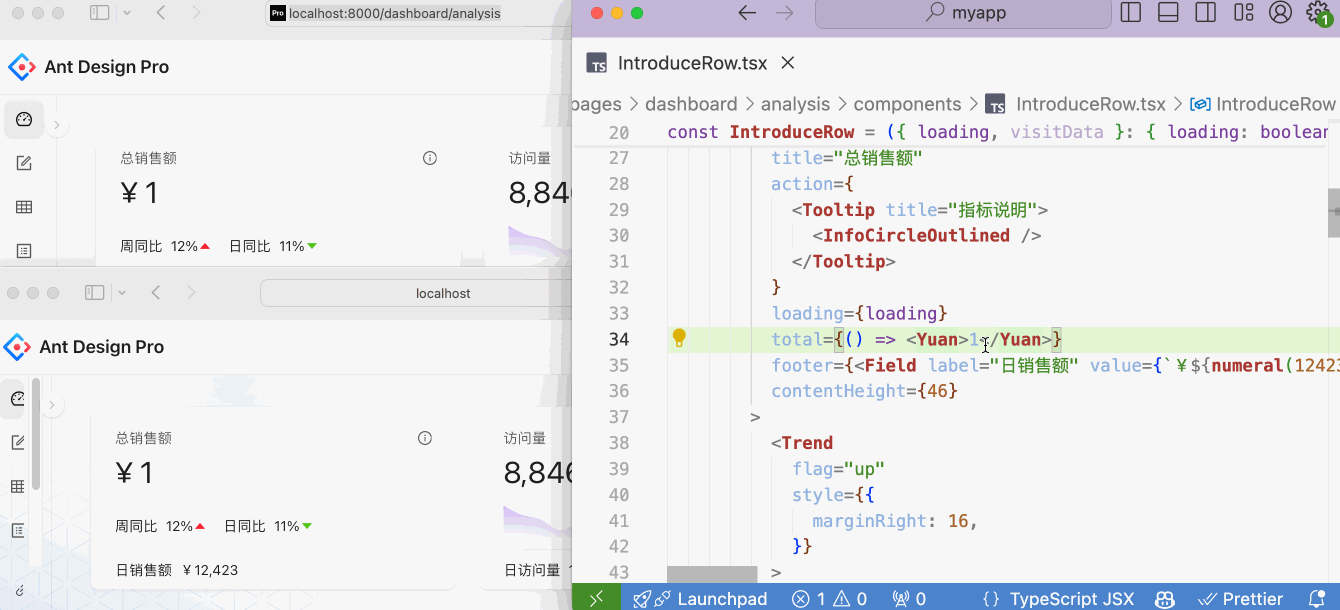The height and width of the screenshot is (610, 1340).
Task: Expand the top Ant Design Pro sidebar
Action: pos(57,125)
